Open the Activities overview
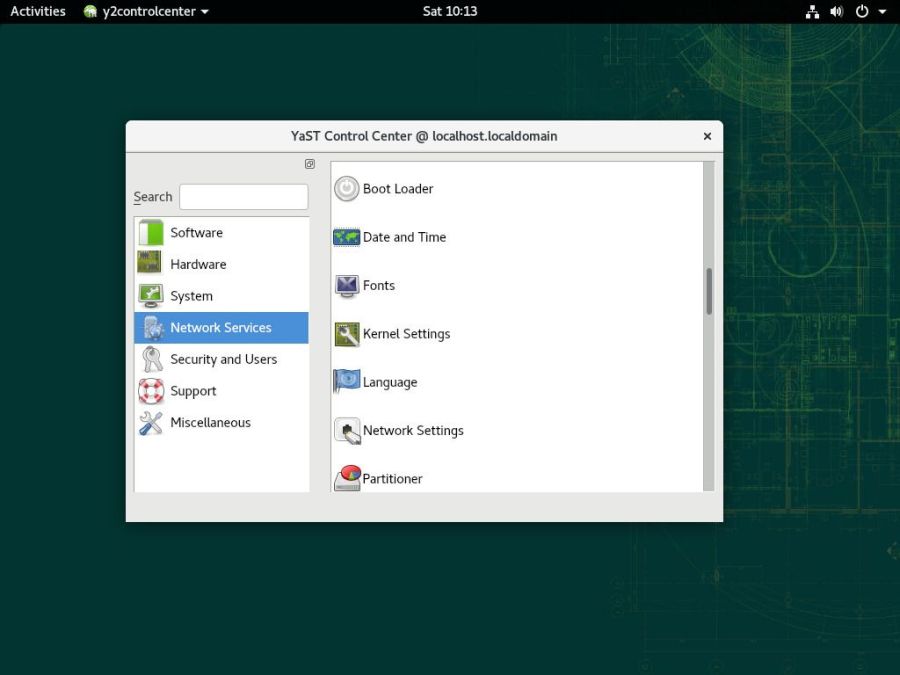 coord(37,11)
